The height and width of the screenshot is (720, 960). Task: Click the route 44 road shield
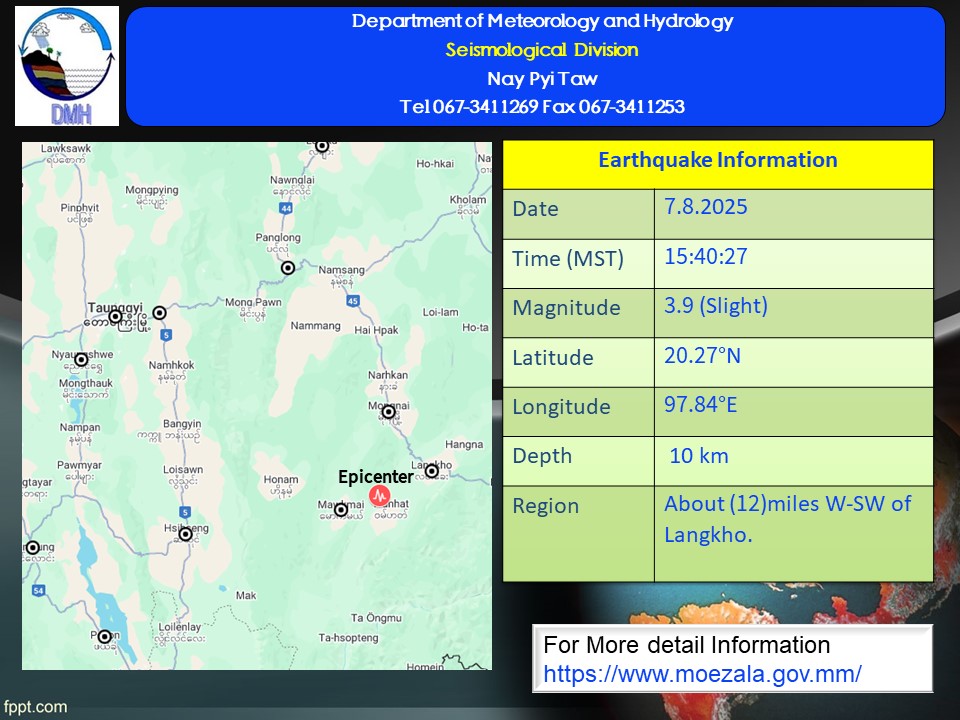pyautogui.click(x=286, y=208)
